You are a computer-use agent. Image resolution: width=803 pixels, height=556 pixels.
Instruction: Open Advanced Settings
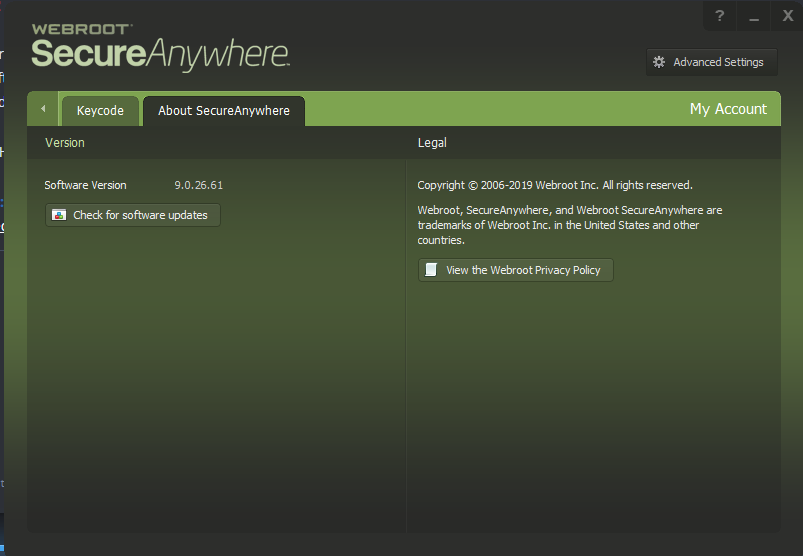coord(711,62)
